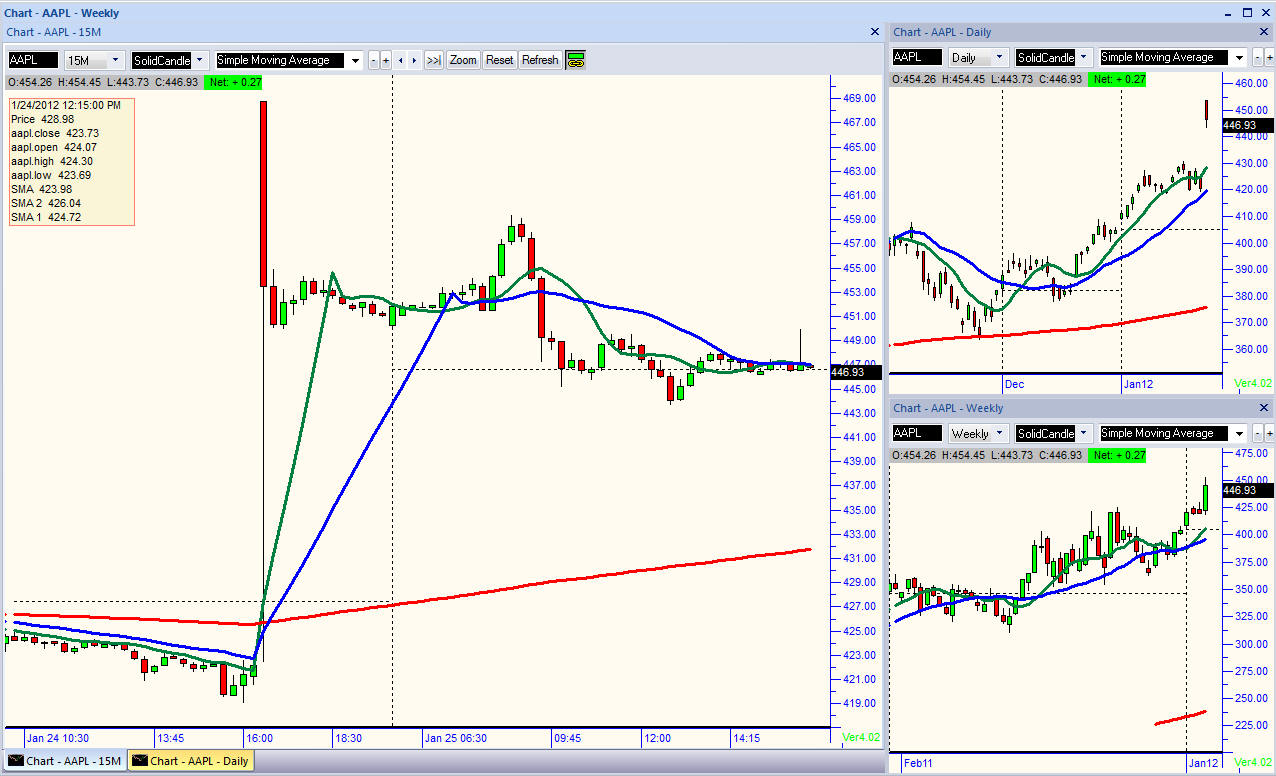This screenshot has height=776, width=1276.
Task: Toggle the chart link icon in 15M toolbar
Action: tap(575, 60)
